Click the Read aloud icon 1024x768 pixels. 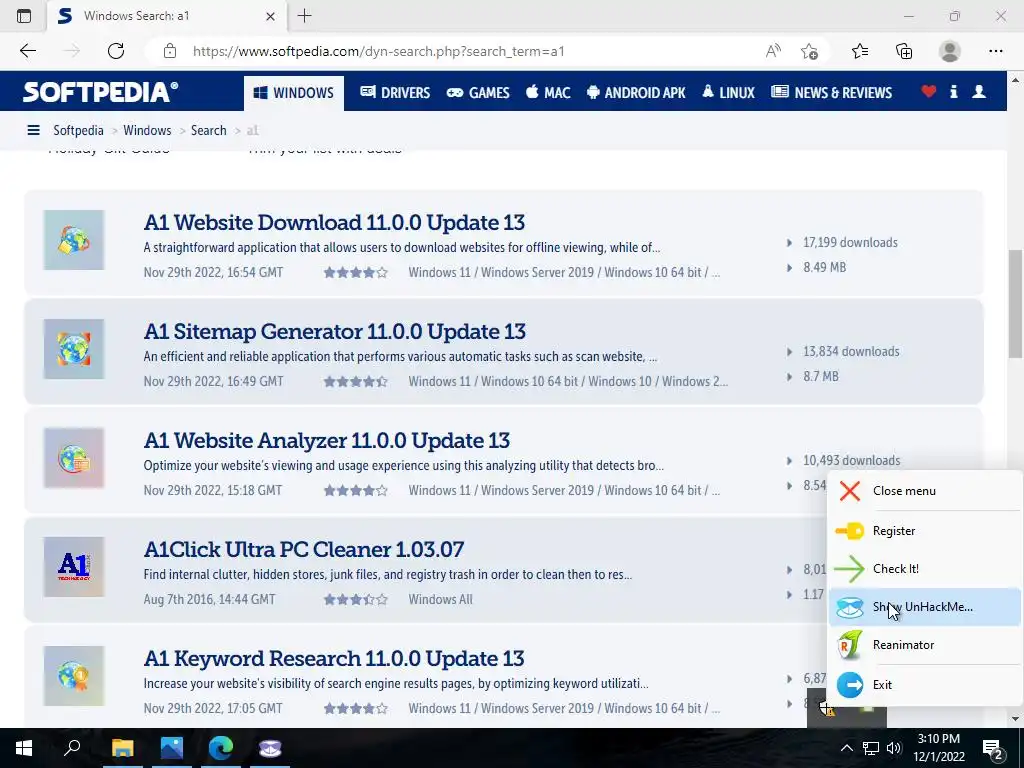pyautogui.click(x=773, y=51)
